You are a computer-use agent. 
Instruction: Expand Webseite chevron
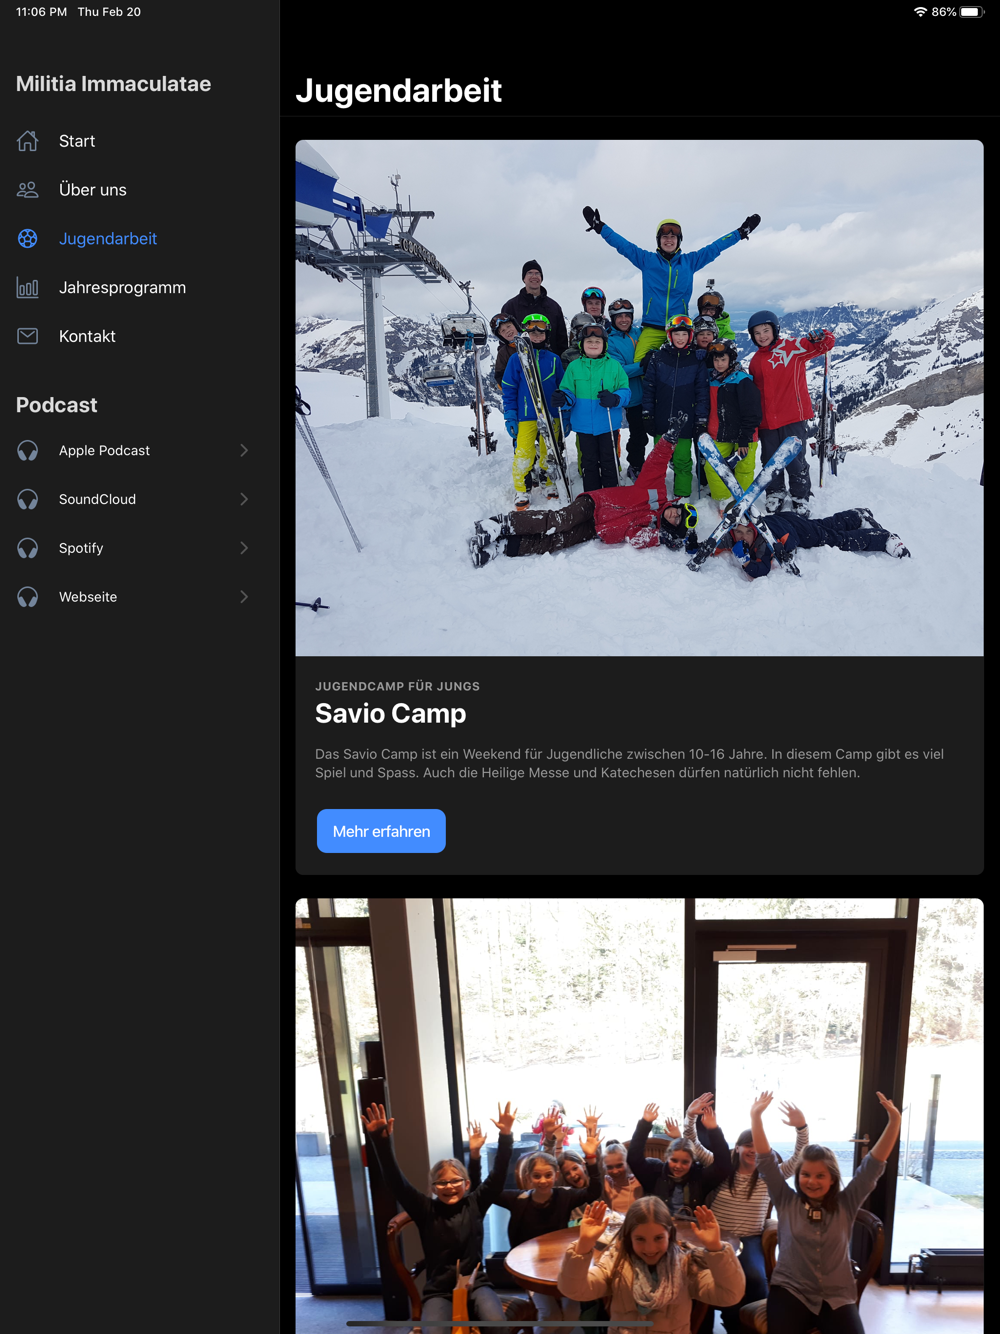(244, 598)
